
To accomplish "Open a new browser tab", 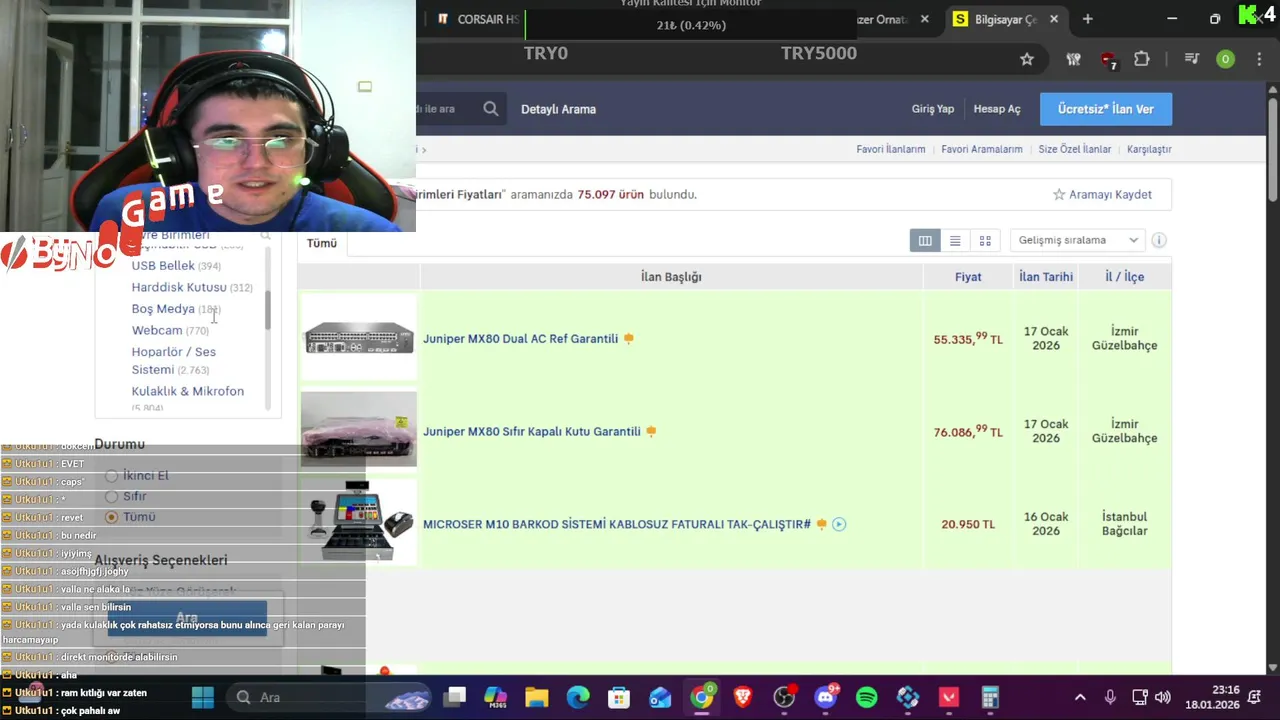I will click(x=1087, y=19).
